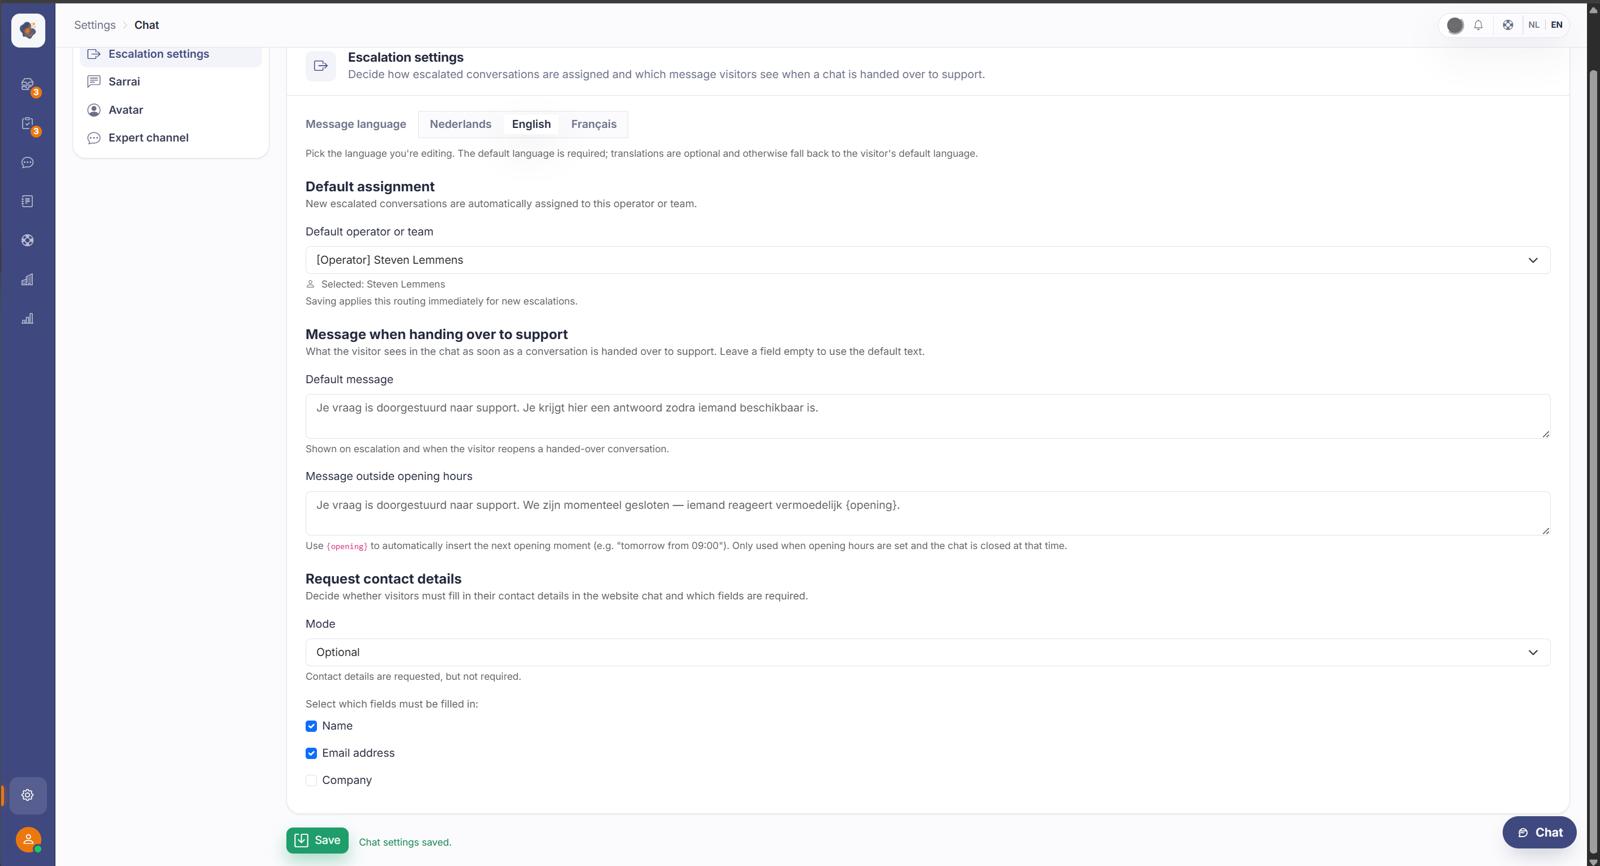Click the {opening} placeholder code tag
The width and height of the screenshot is (1600, 866).
(347, 546)
